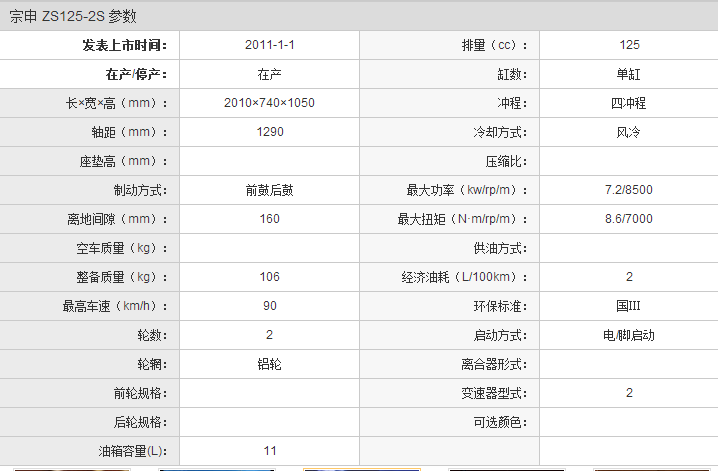Select the 环保标准 label
The width and height of the screenshot is (718, 471).
point(500,306)
